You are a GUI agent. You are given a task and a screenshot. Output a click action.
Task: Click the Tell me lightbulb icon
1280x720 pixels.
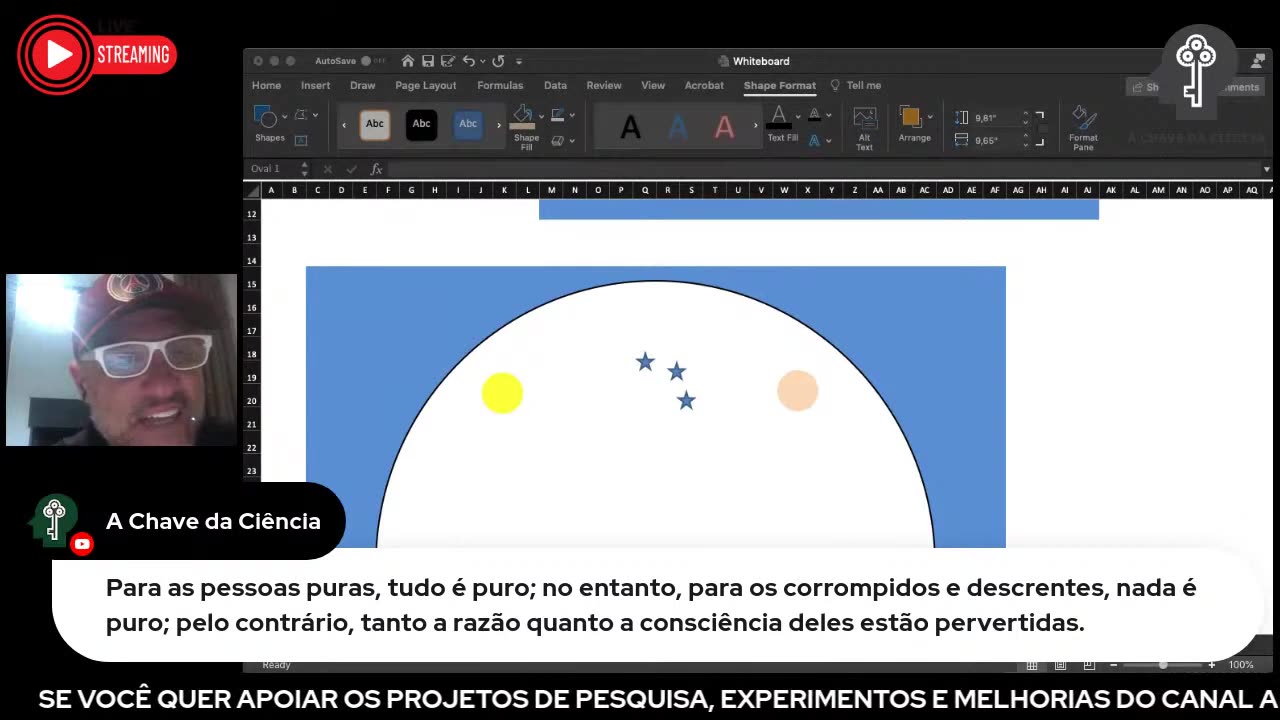(x=835, y=85)
